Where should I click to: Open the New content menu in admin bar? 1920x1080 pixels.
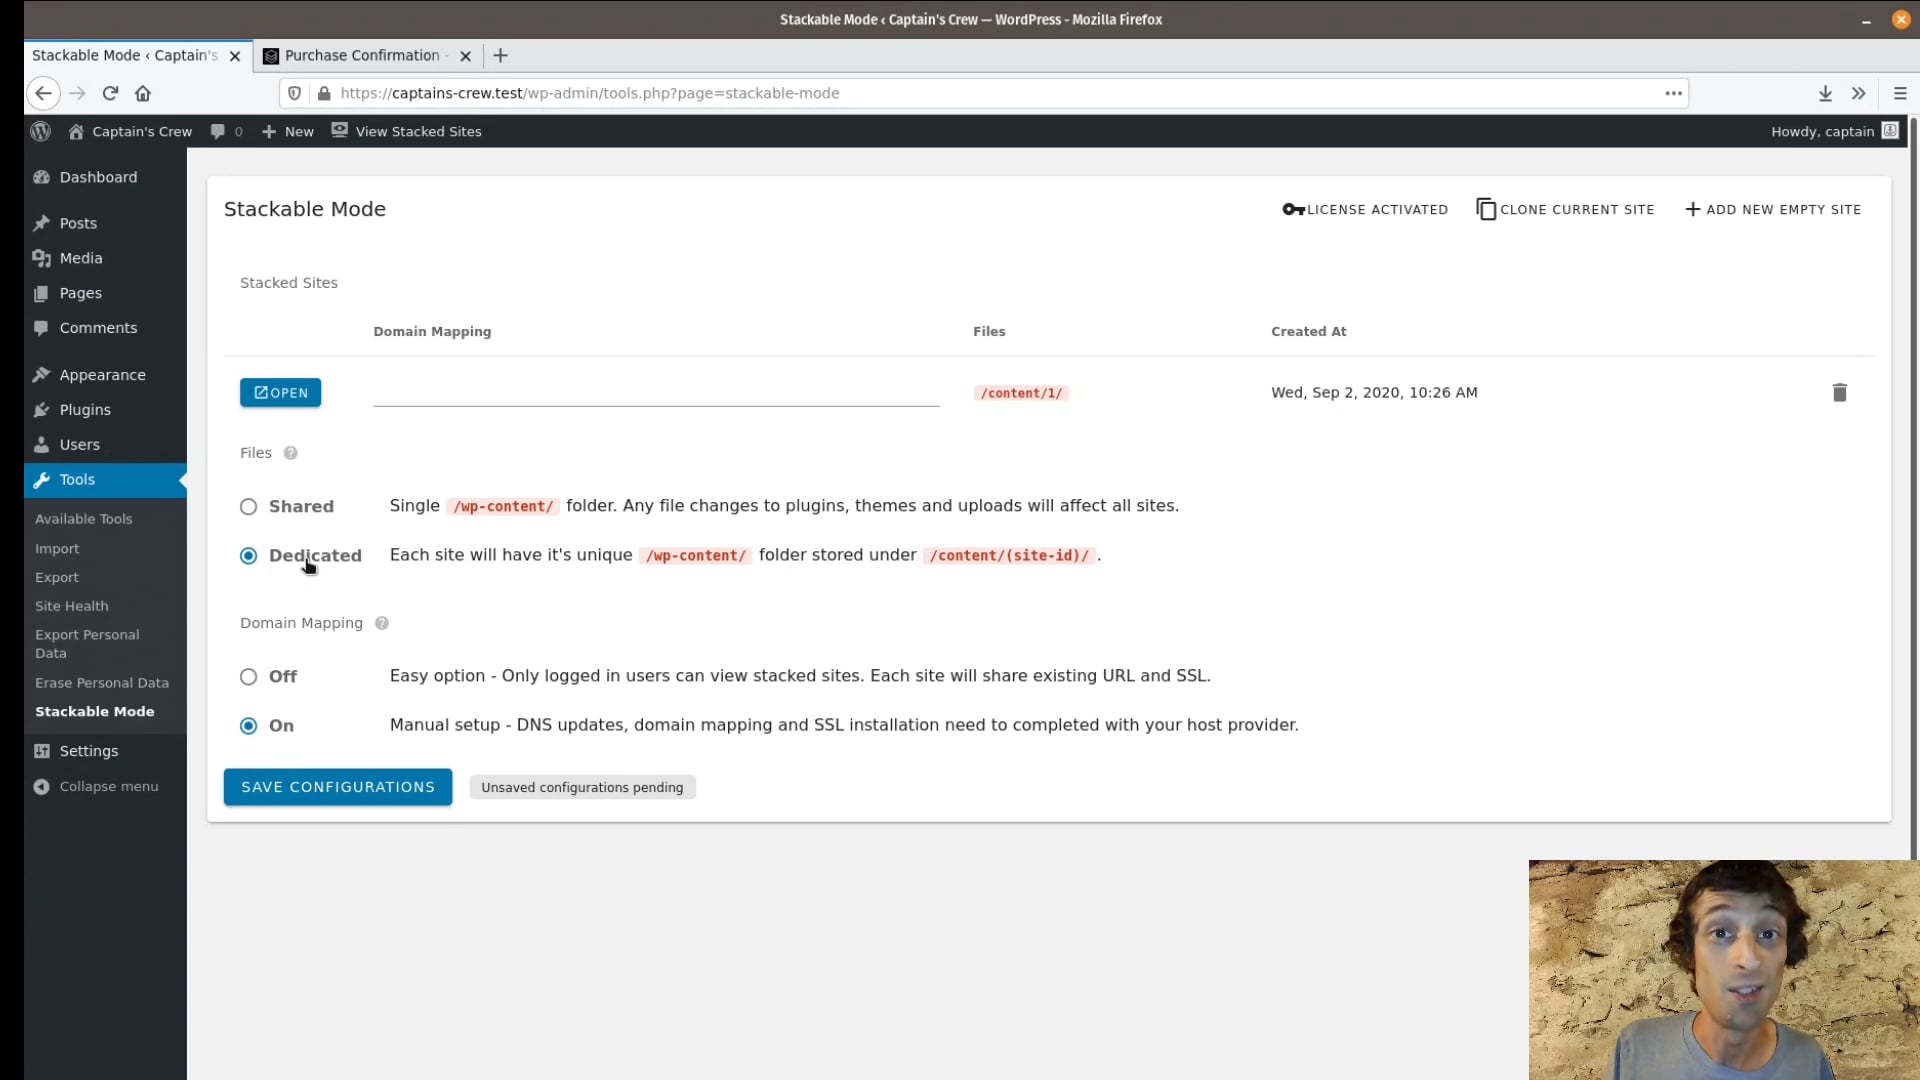tap(288, 131)
